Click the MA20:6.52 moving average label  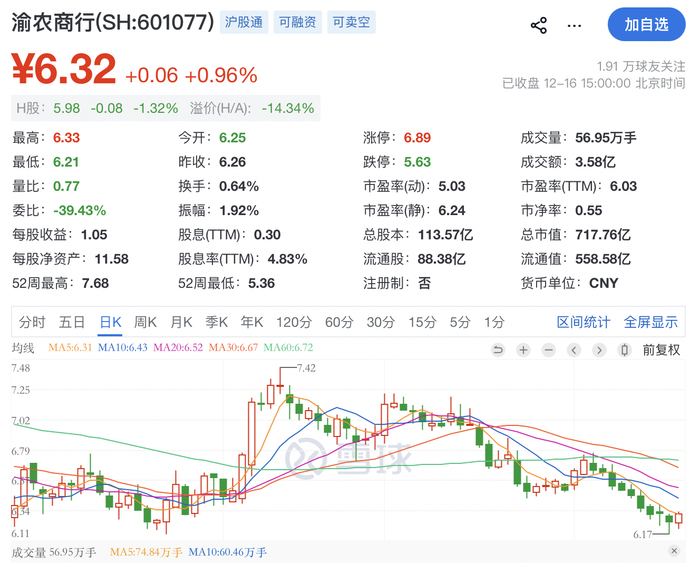pos(178,347)
